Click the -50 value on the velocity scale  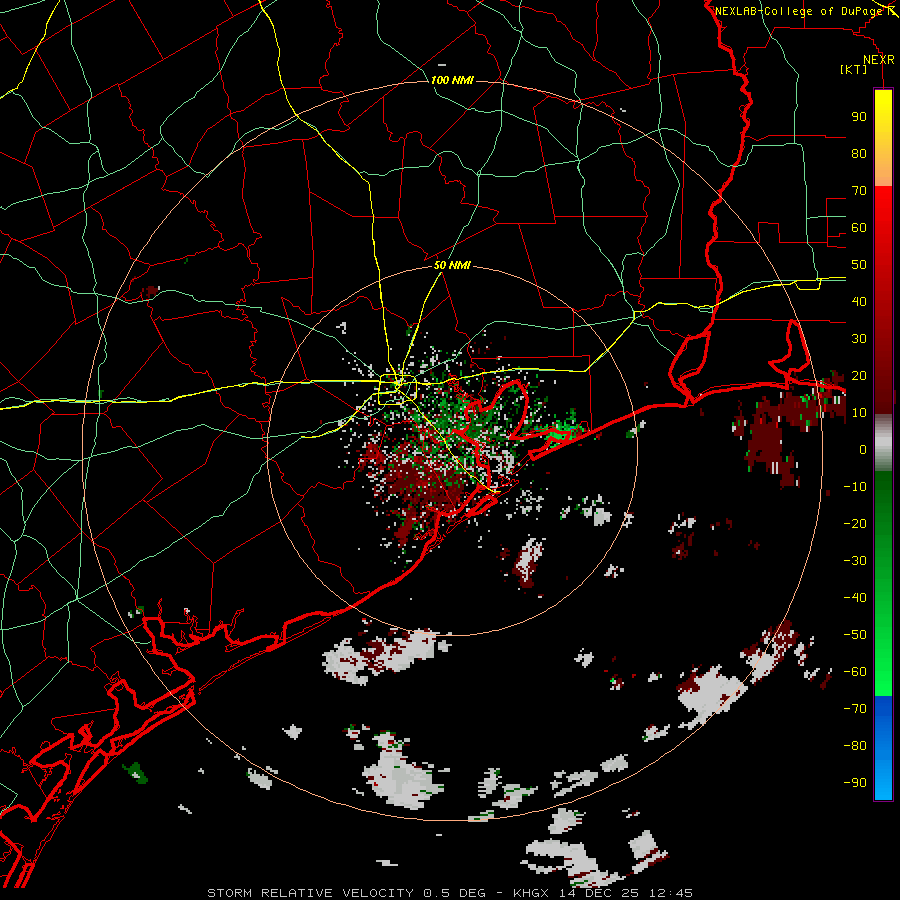click(855, 635)
